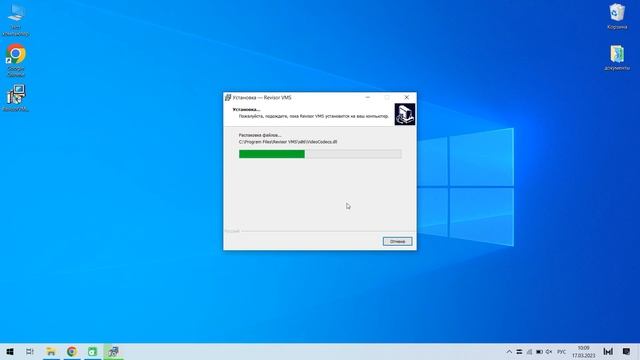Image resolution: width=640 pixels, height=360 pixels.
Task: Open File Explorer from the taskbar
Action: pos(51,351)
